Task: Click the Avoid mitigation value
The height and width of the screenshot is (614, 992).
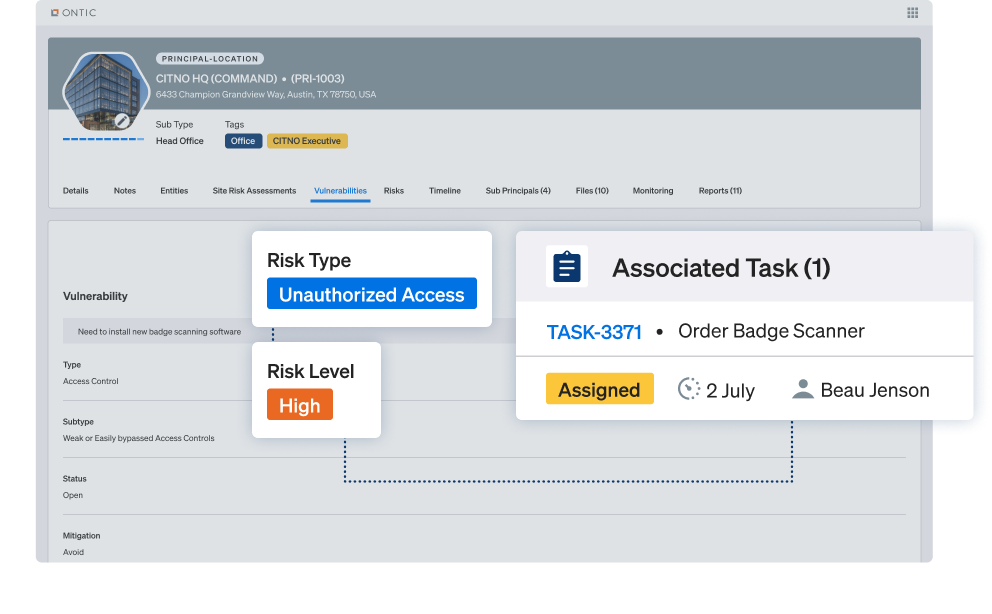Action: 73,552
